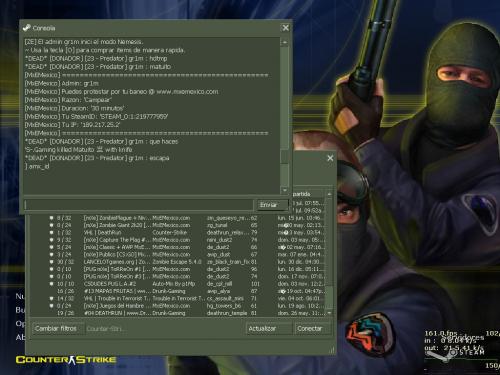The image size is (500, 375).
Task: Click the server list scrollbar down arrow
Action: 329,313
